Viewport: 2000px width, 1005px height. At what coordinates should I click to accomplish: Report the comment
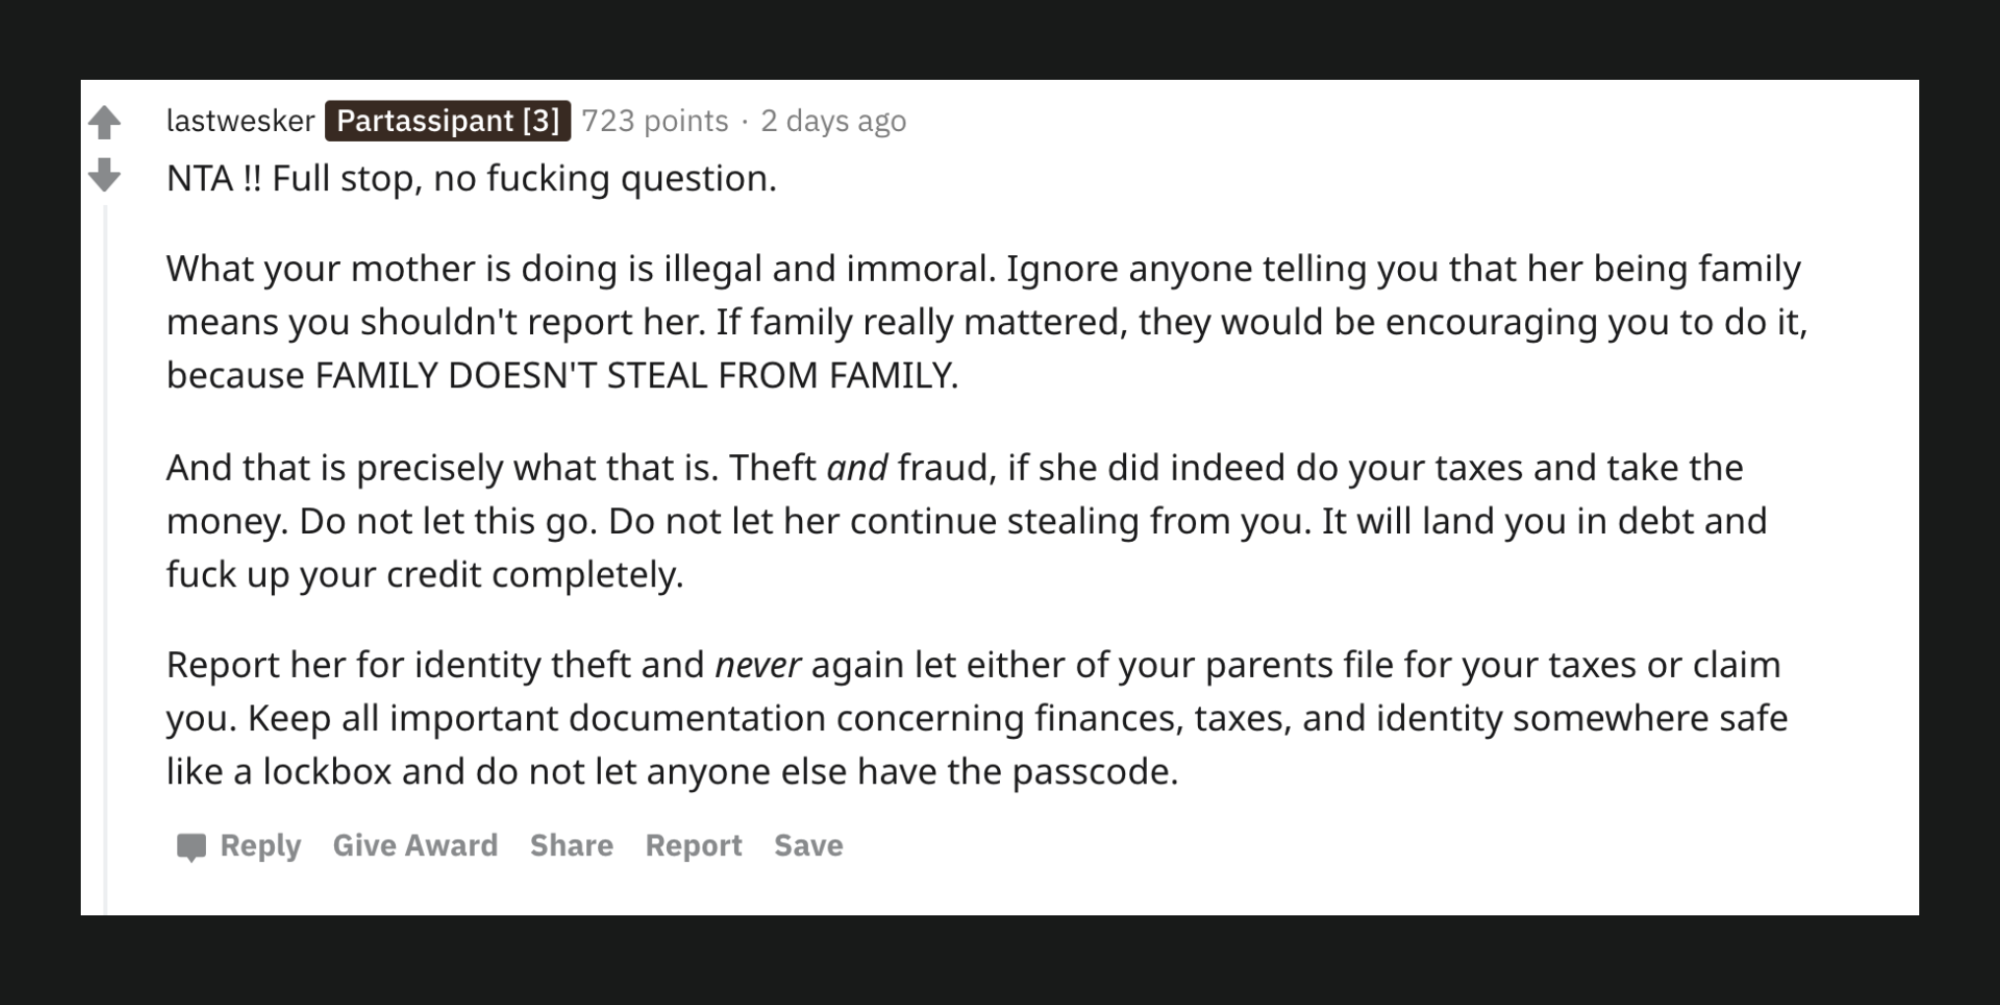point(693,846)
